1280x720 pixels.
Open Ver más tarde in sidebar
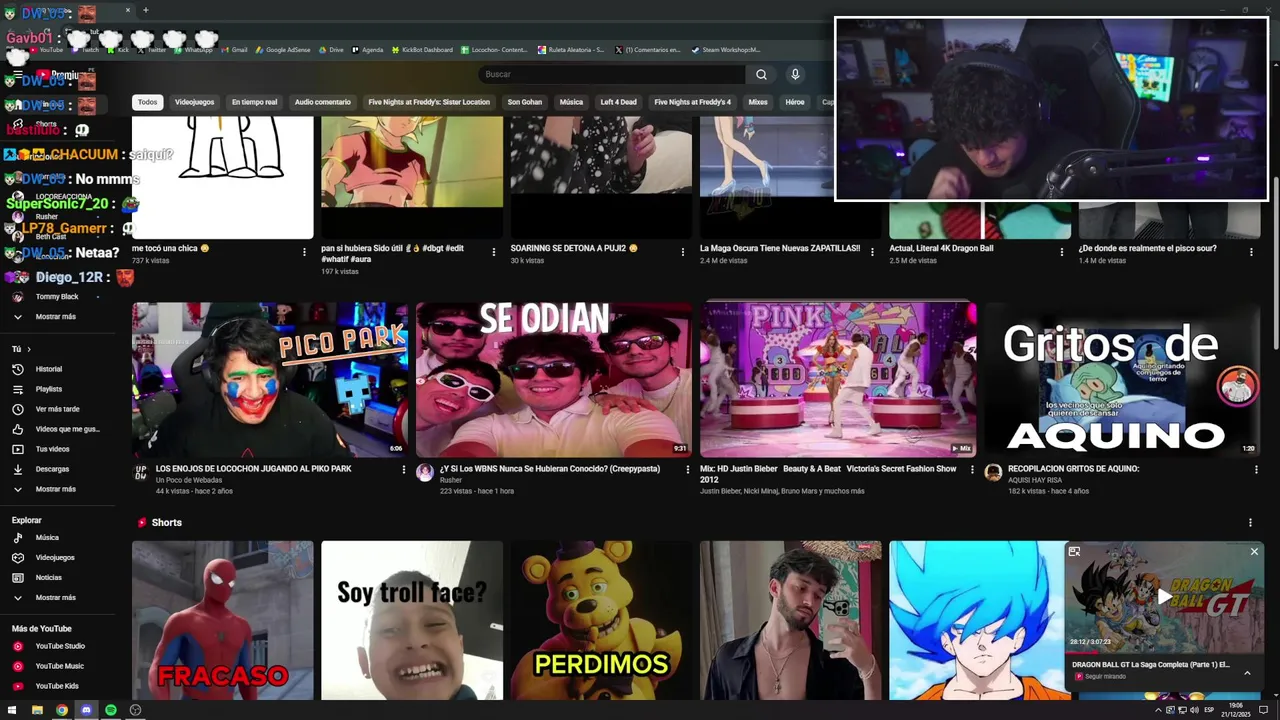[x=57, y=409]
